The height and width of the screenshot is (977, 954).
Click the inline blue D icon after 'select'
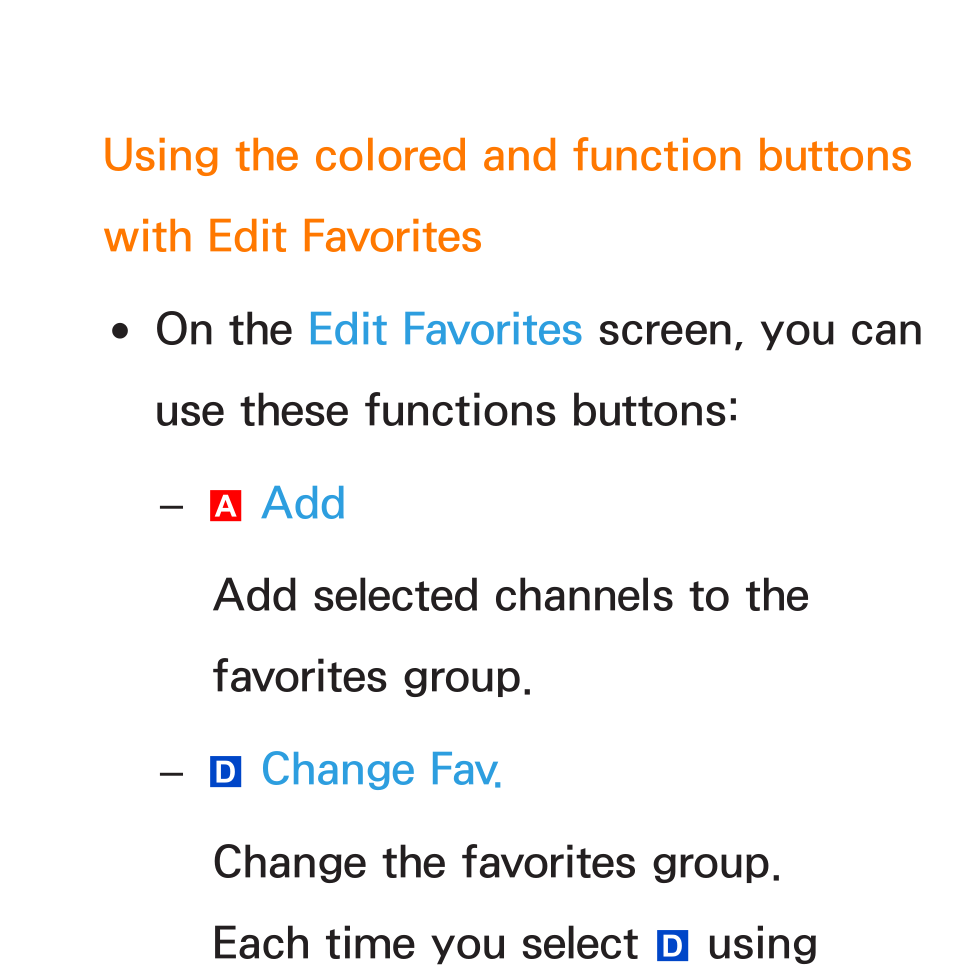672,946
